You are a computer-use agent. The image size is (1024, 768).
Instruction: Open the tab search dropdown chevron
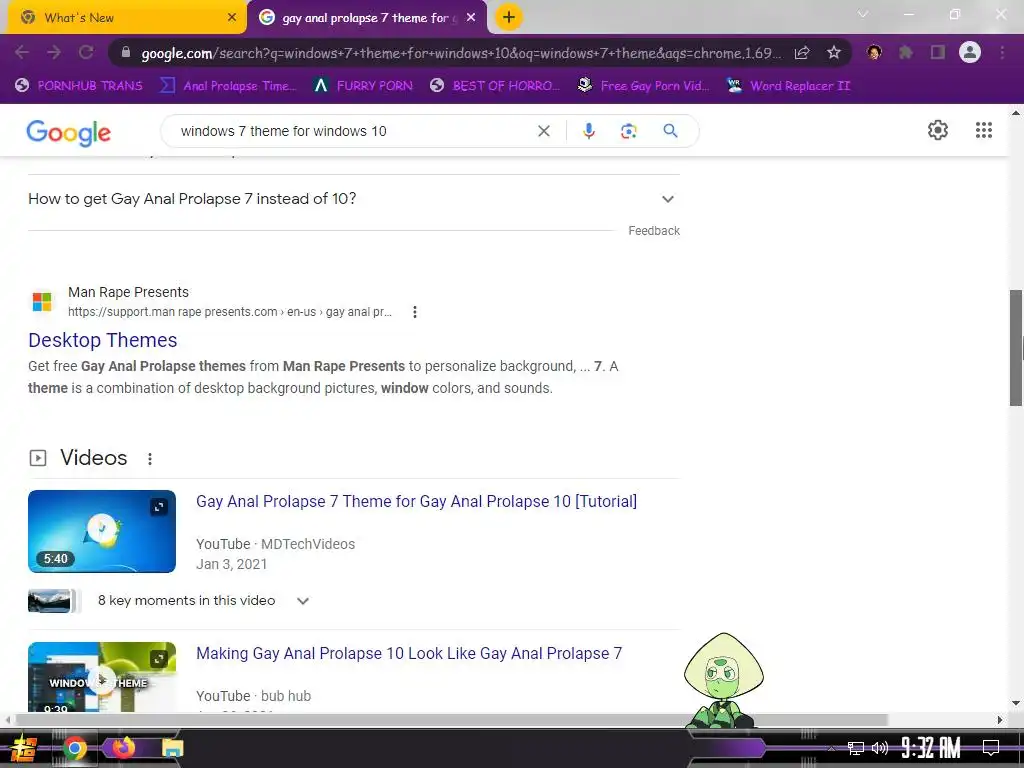(x=863, y=14)
